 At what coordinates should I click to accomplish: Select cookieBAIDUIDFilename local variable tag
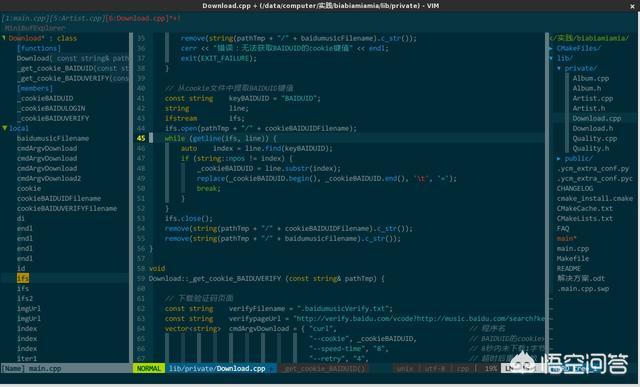(59, 198)
